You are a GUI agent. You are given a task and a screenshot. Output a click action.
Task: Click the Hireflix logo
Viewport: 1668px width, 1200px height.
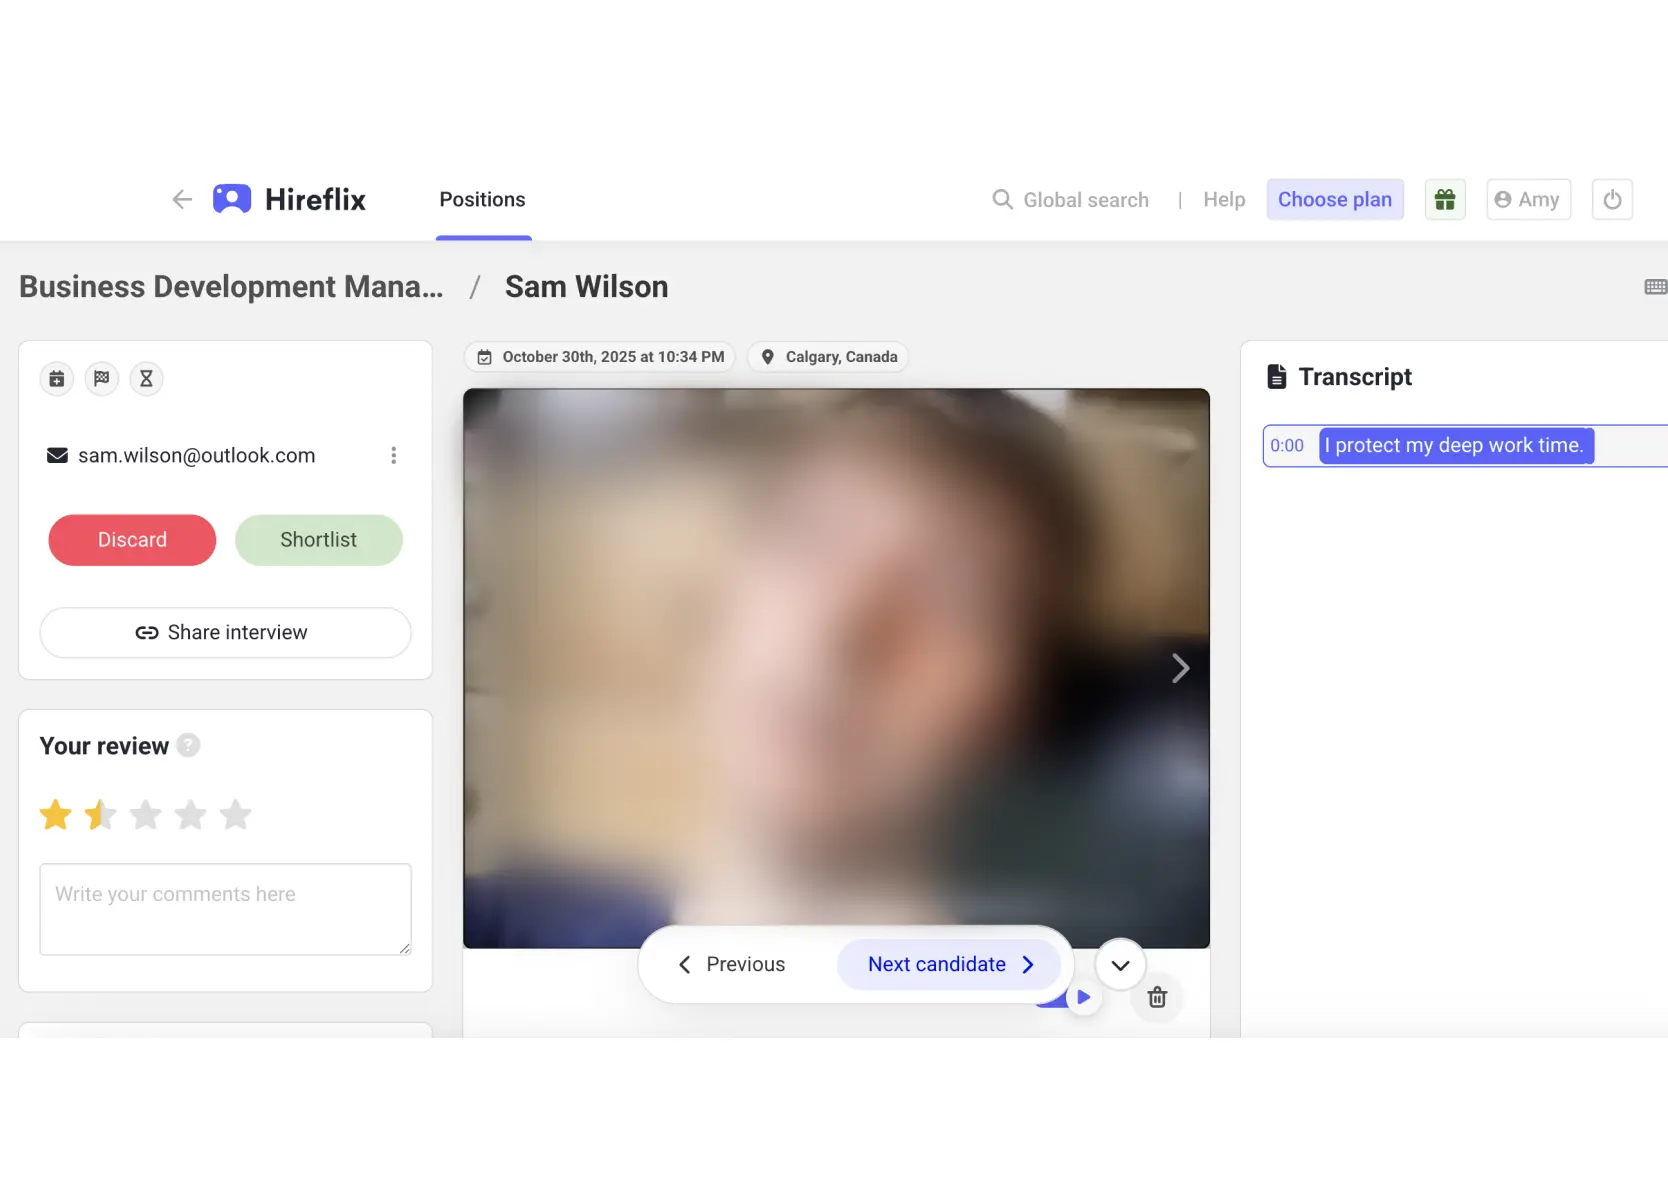coord(289,199)
